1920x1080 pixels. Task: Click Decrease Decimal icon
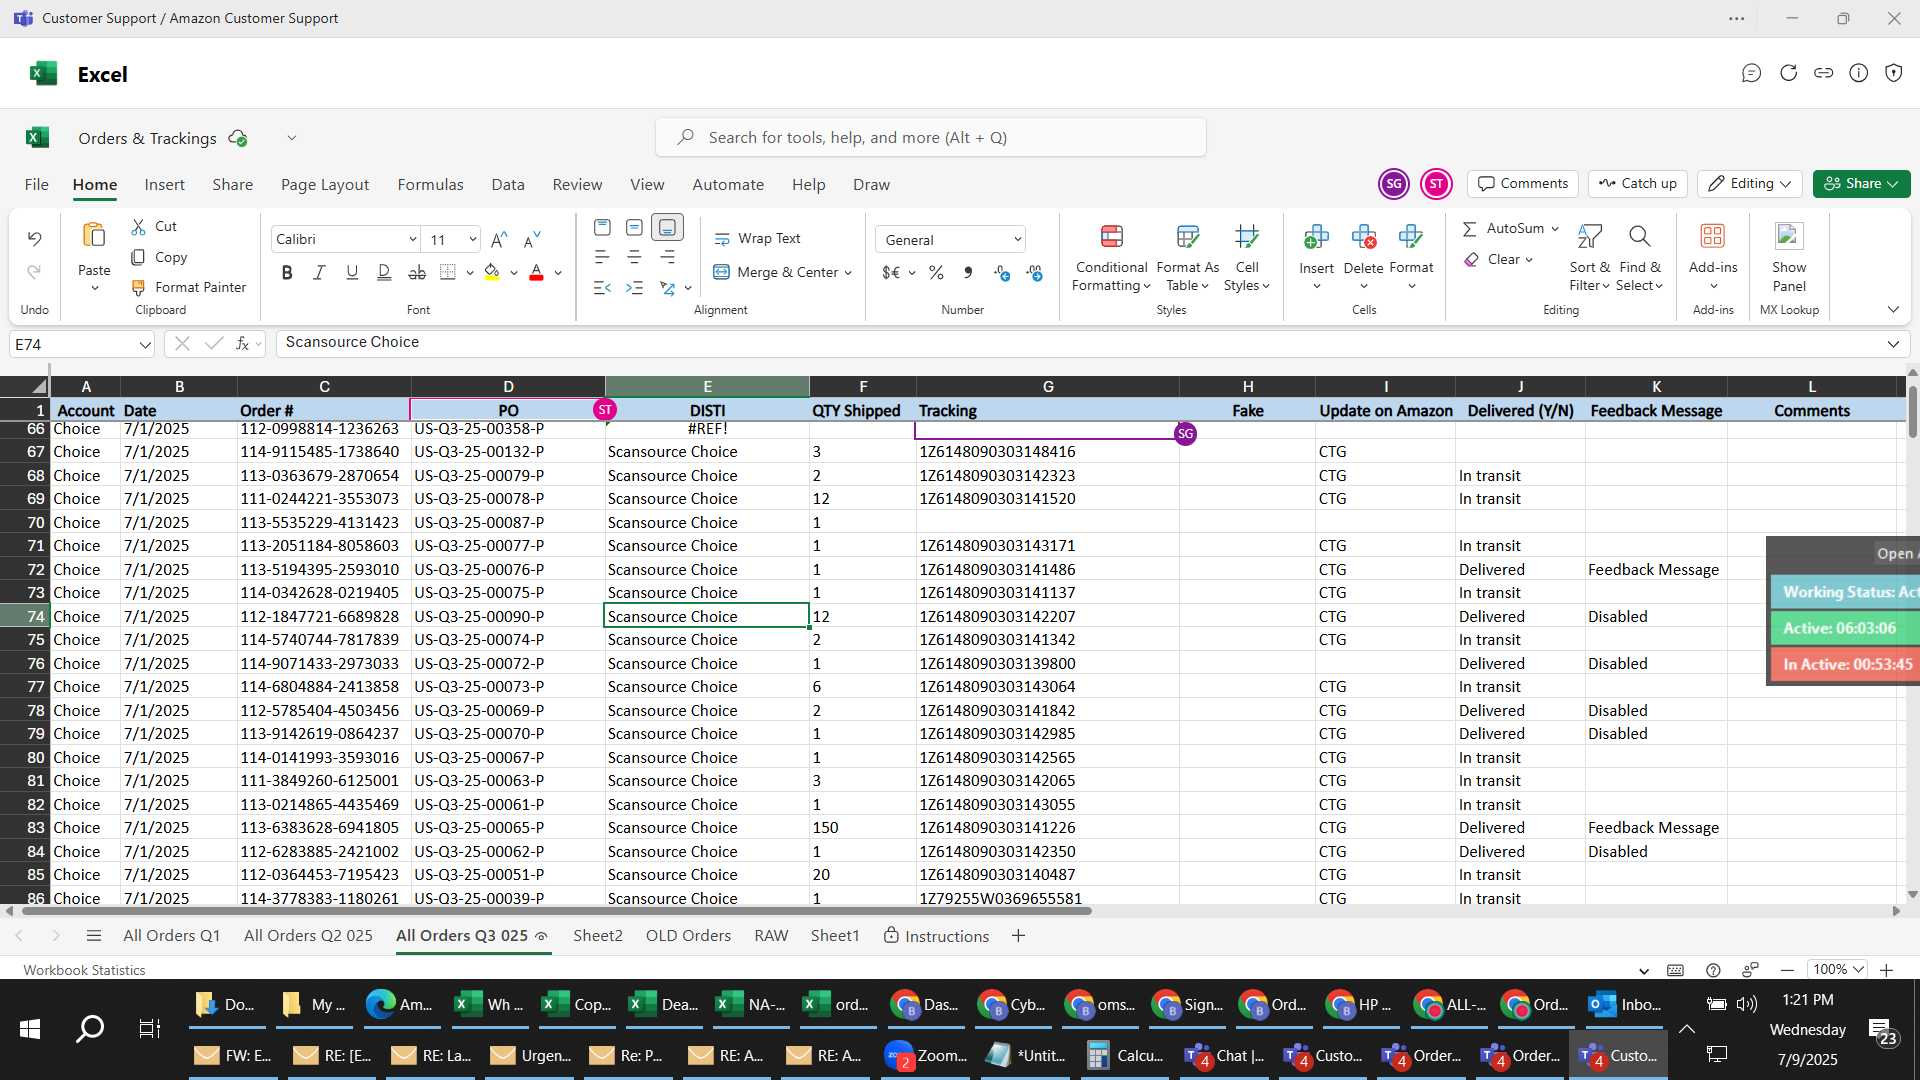pos(1034,273)
